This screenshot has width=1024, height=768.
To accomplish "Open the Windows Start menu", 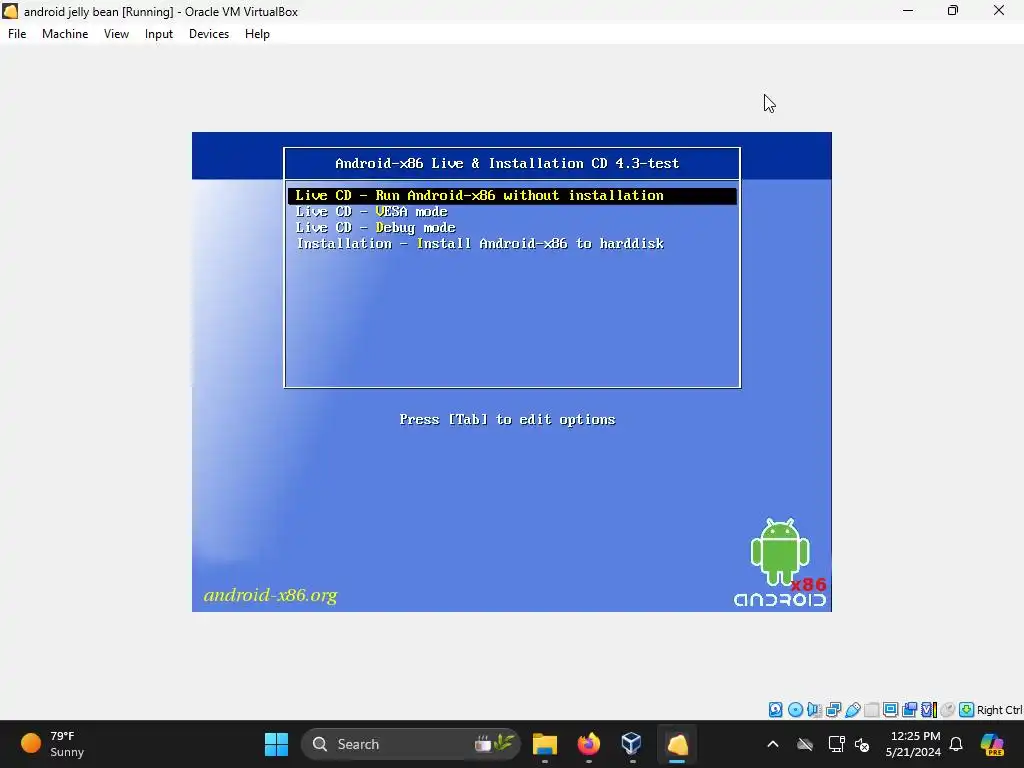I will (276, 744).
